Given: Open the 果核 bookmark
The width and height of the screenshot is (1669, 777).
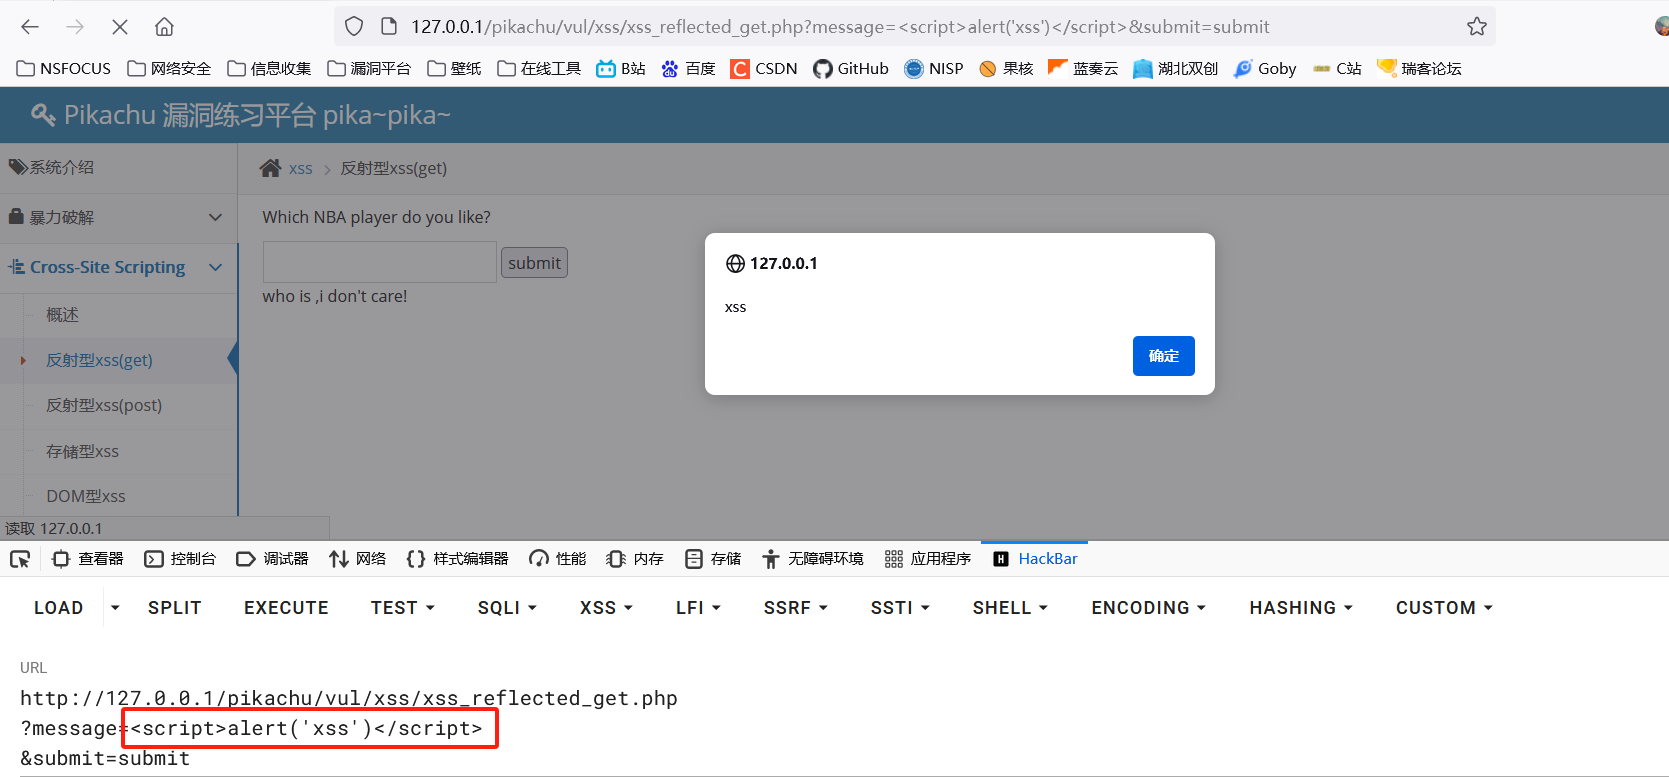Looking at the screenshot, I should point(1006,68).
